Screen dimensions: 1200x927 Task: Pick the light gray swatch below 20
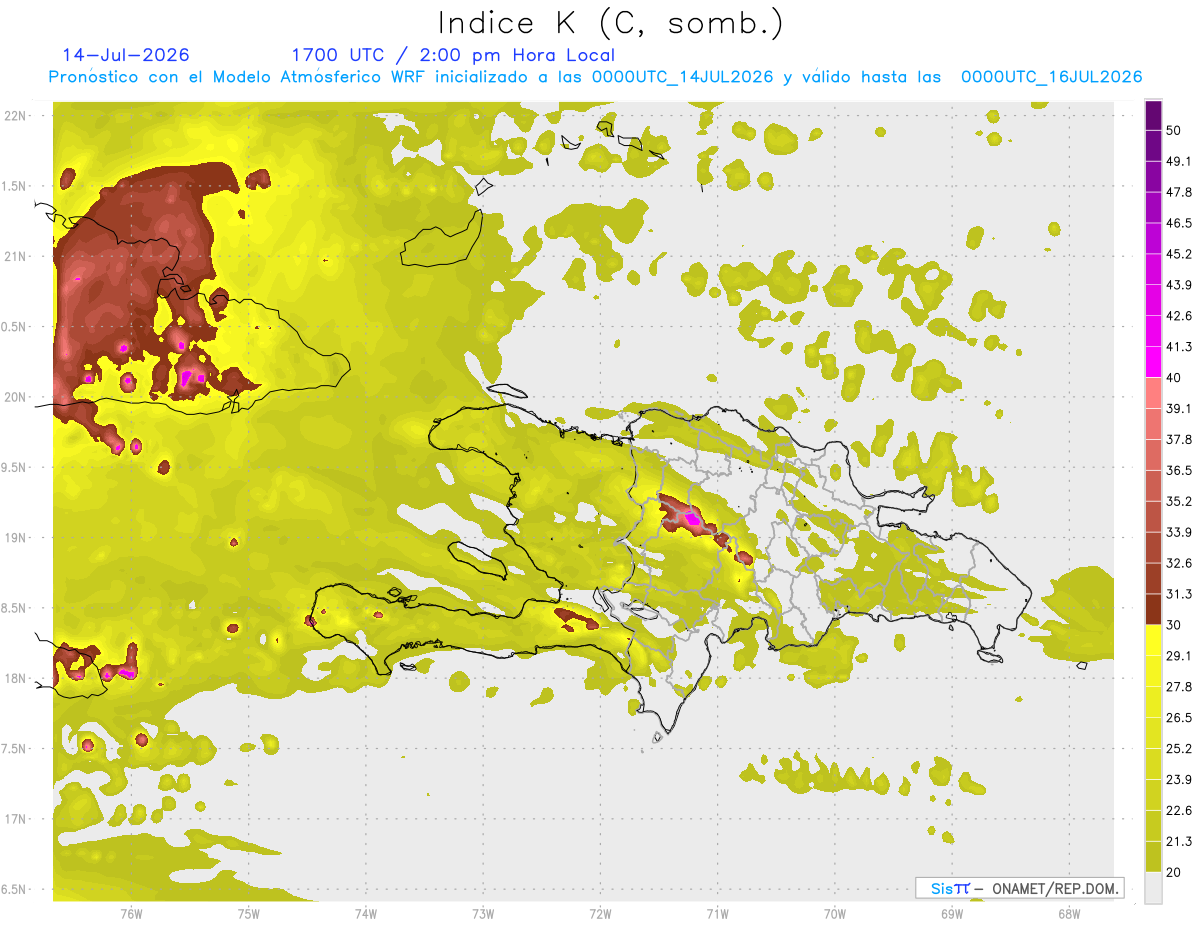click(x=1154, y=888)
